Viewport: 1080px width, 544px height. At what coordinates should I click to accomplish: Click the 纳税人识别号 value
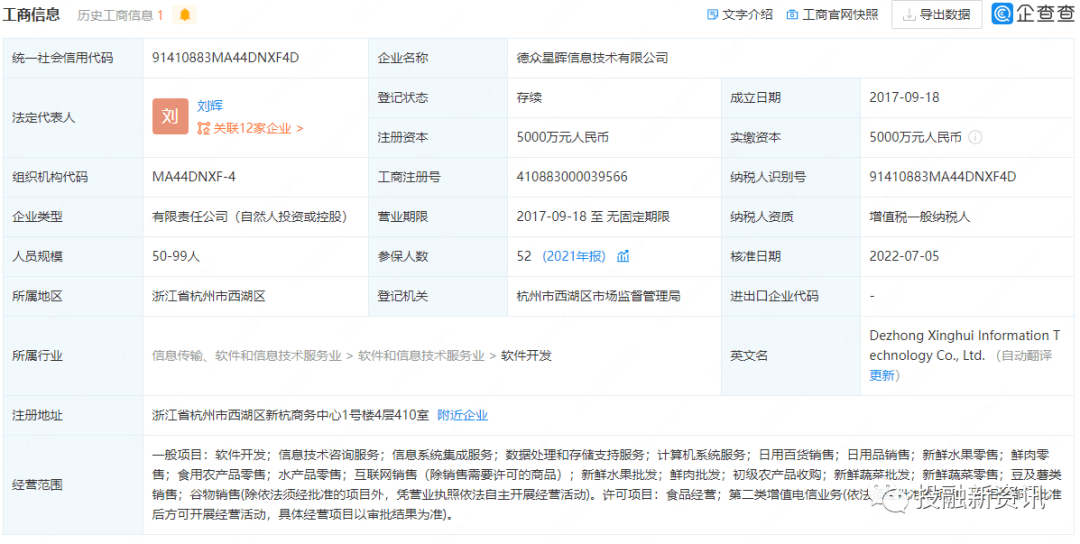(942, 177)
